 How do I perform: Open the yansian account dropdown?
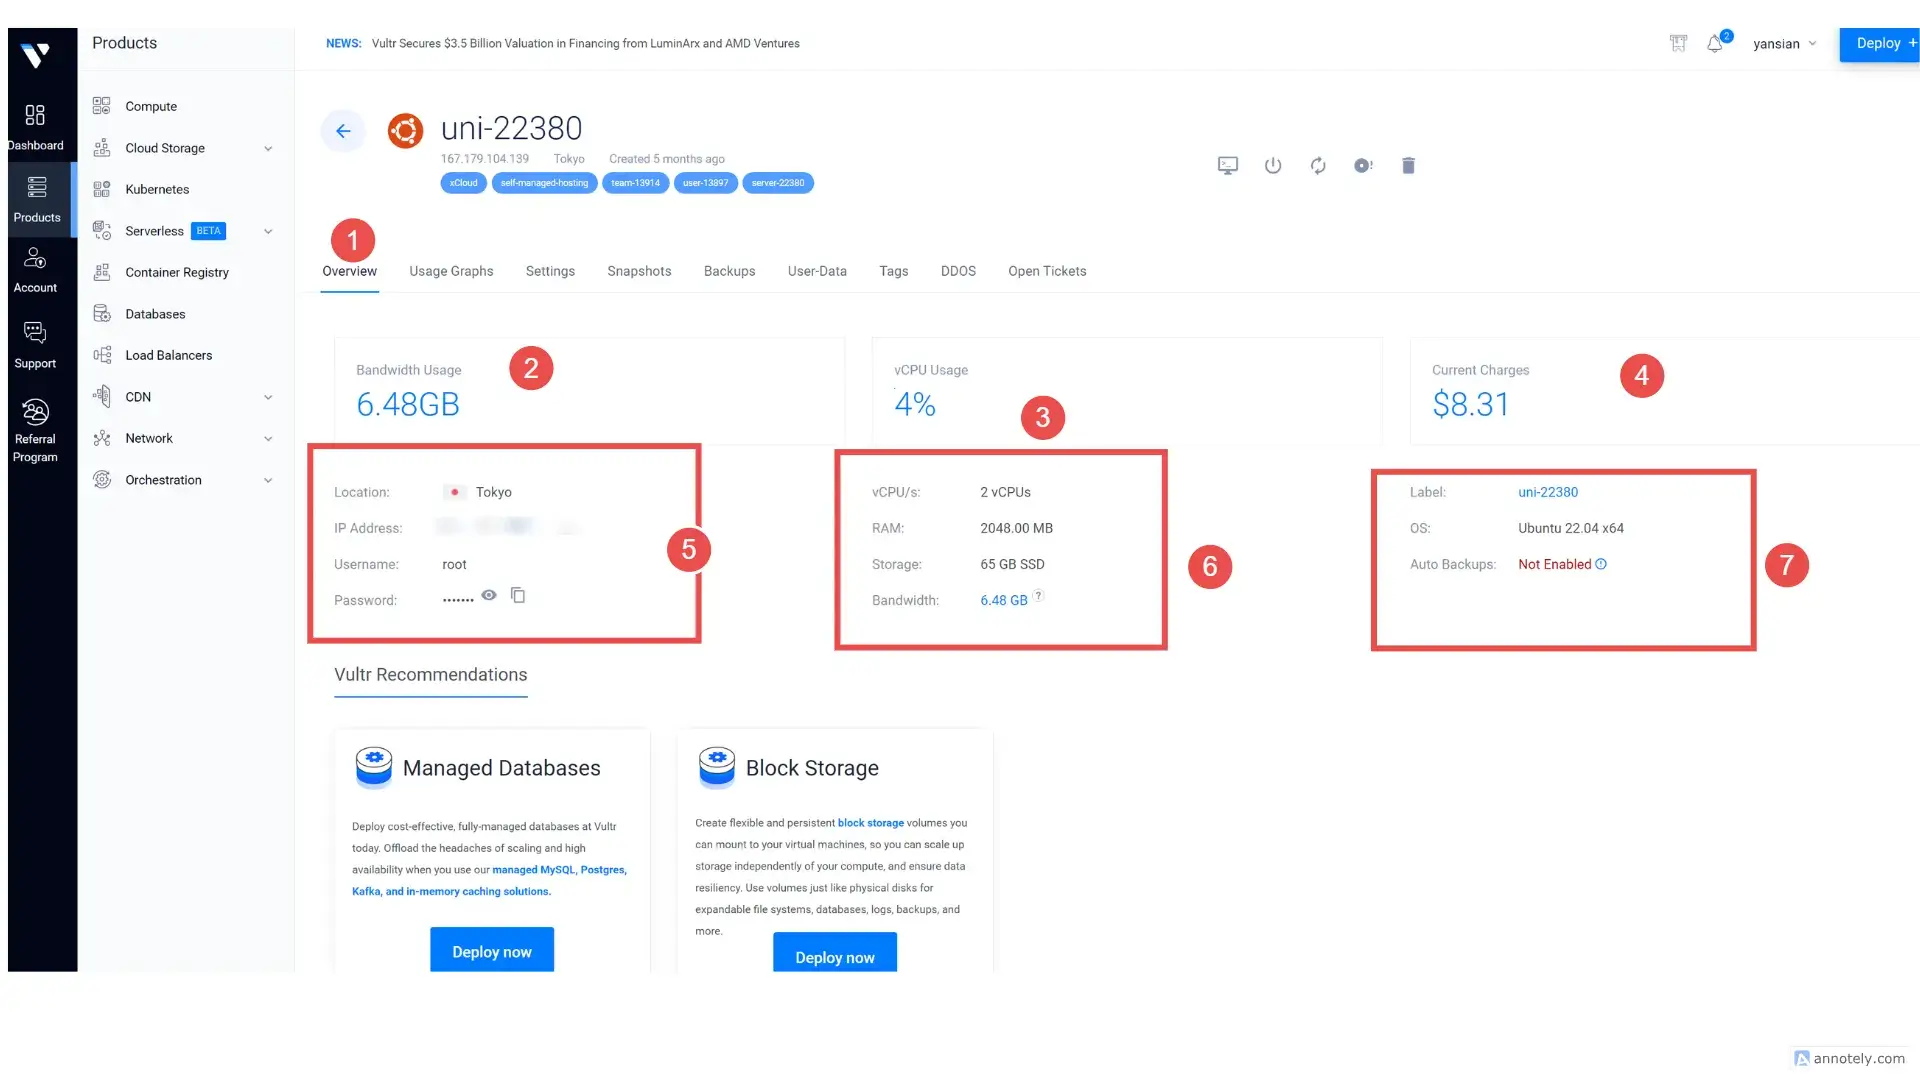pos(1784,44)
